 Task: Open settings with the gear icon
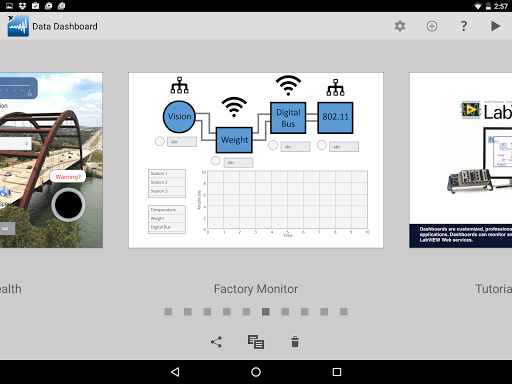pyautogui.click(x=400, y=26)
